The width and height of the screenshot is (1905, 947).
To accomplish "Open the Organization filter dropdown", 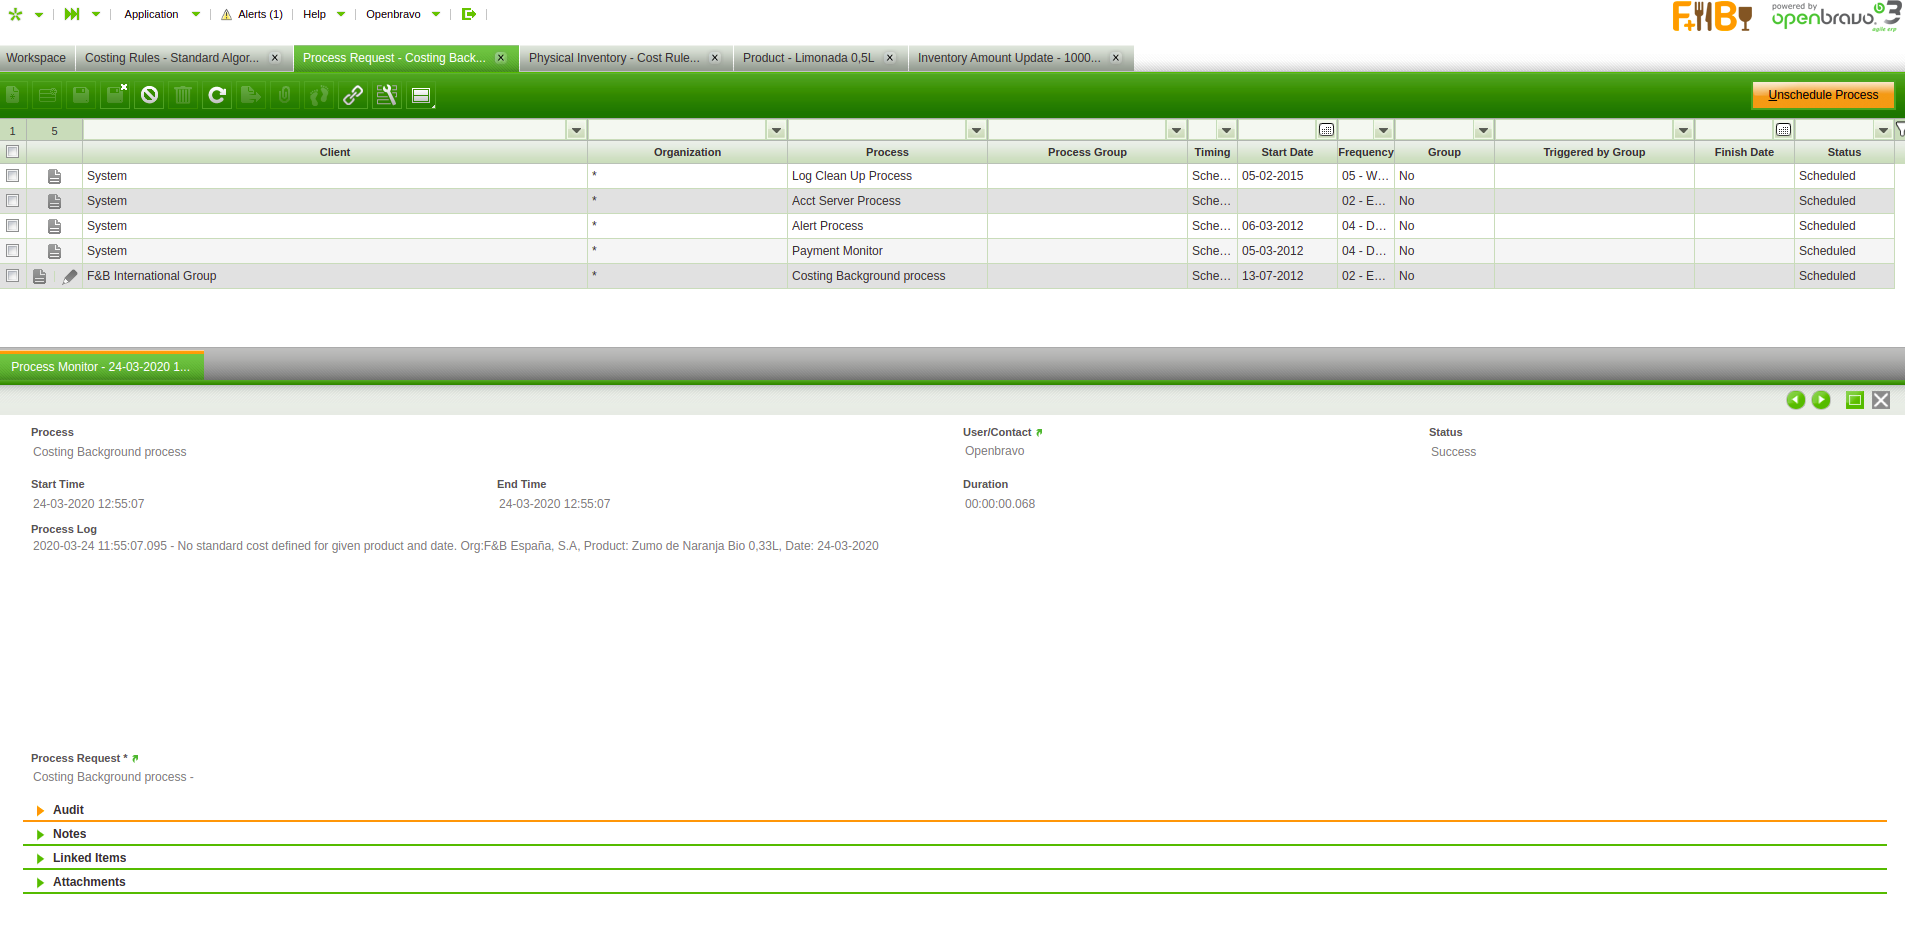I will pos(776,130).
